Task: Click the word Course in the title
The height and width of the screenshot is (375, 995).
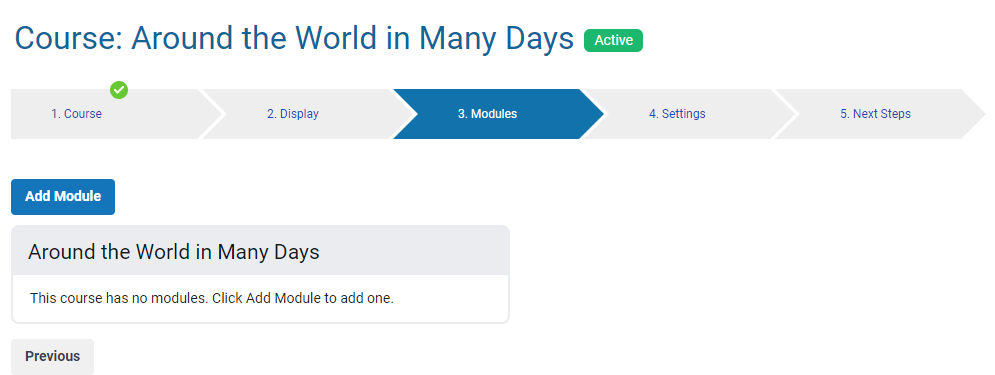Action: click(68, 39)
